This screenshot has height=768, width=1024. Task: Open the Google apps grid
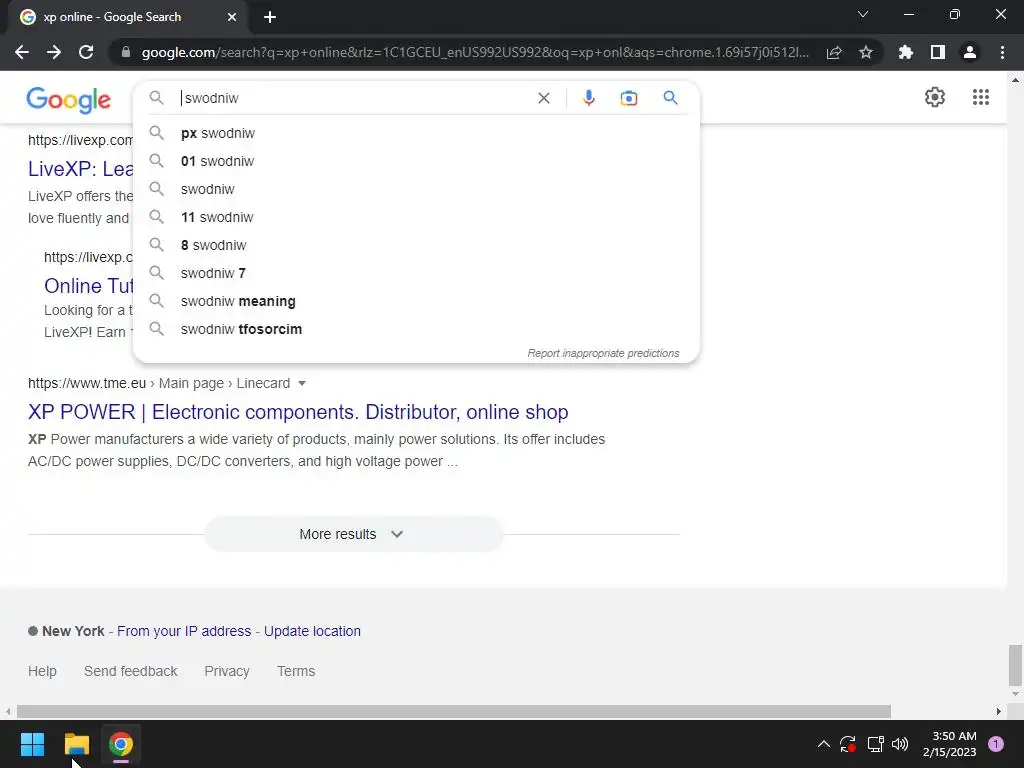tap(980, 97)
